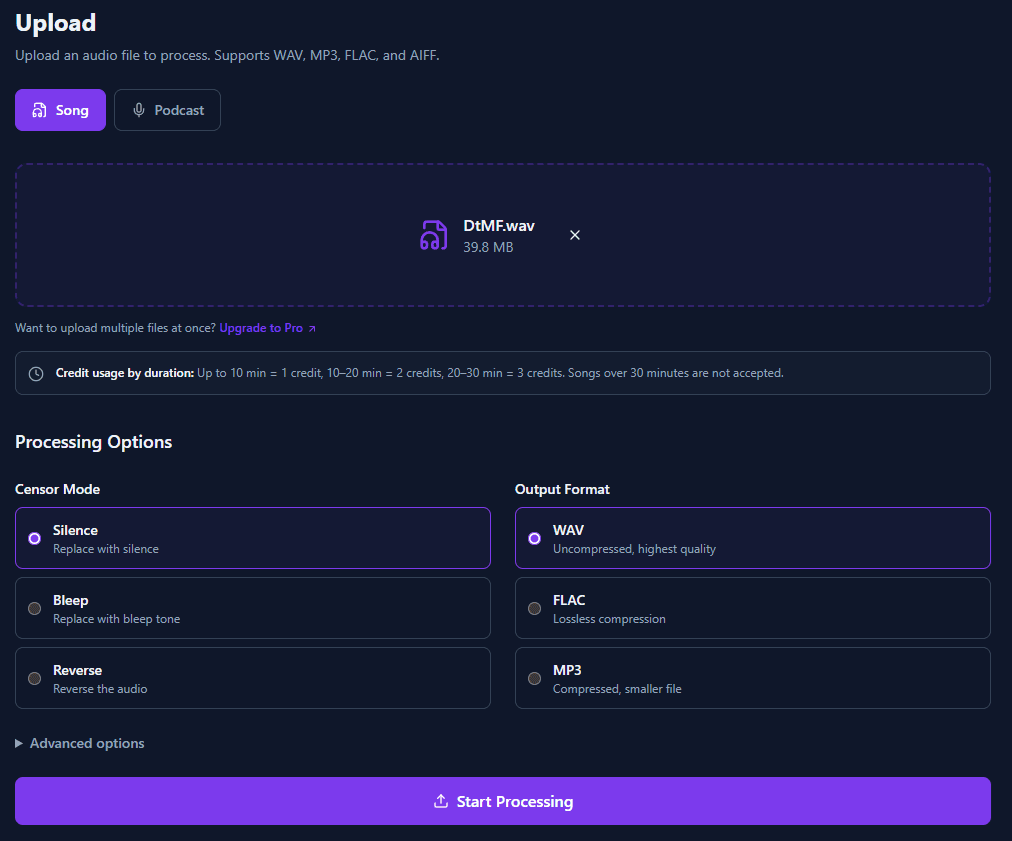This screenshot has height=841, width=1012.
Task: Select the Silence censor mode radio button
Action: tap(33, 538)
